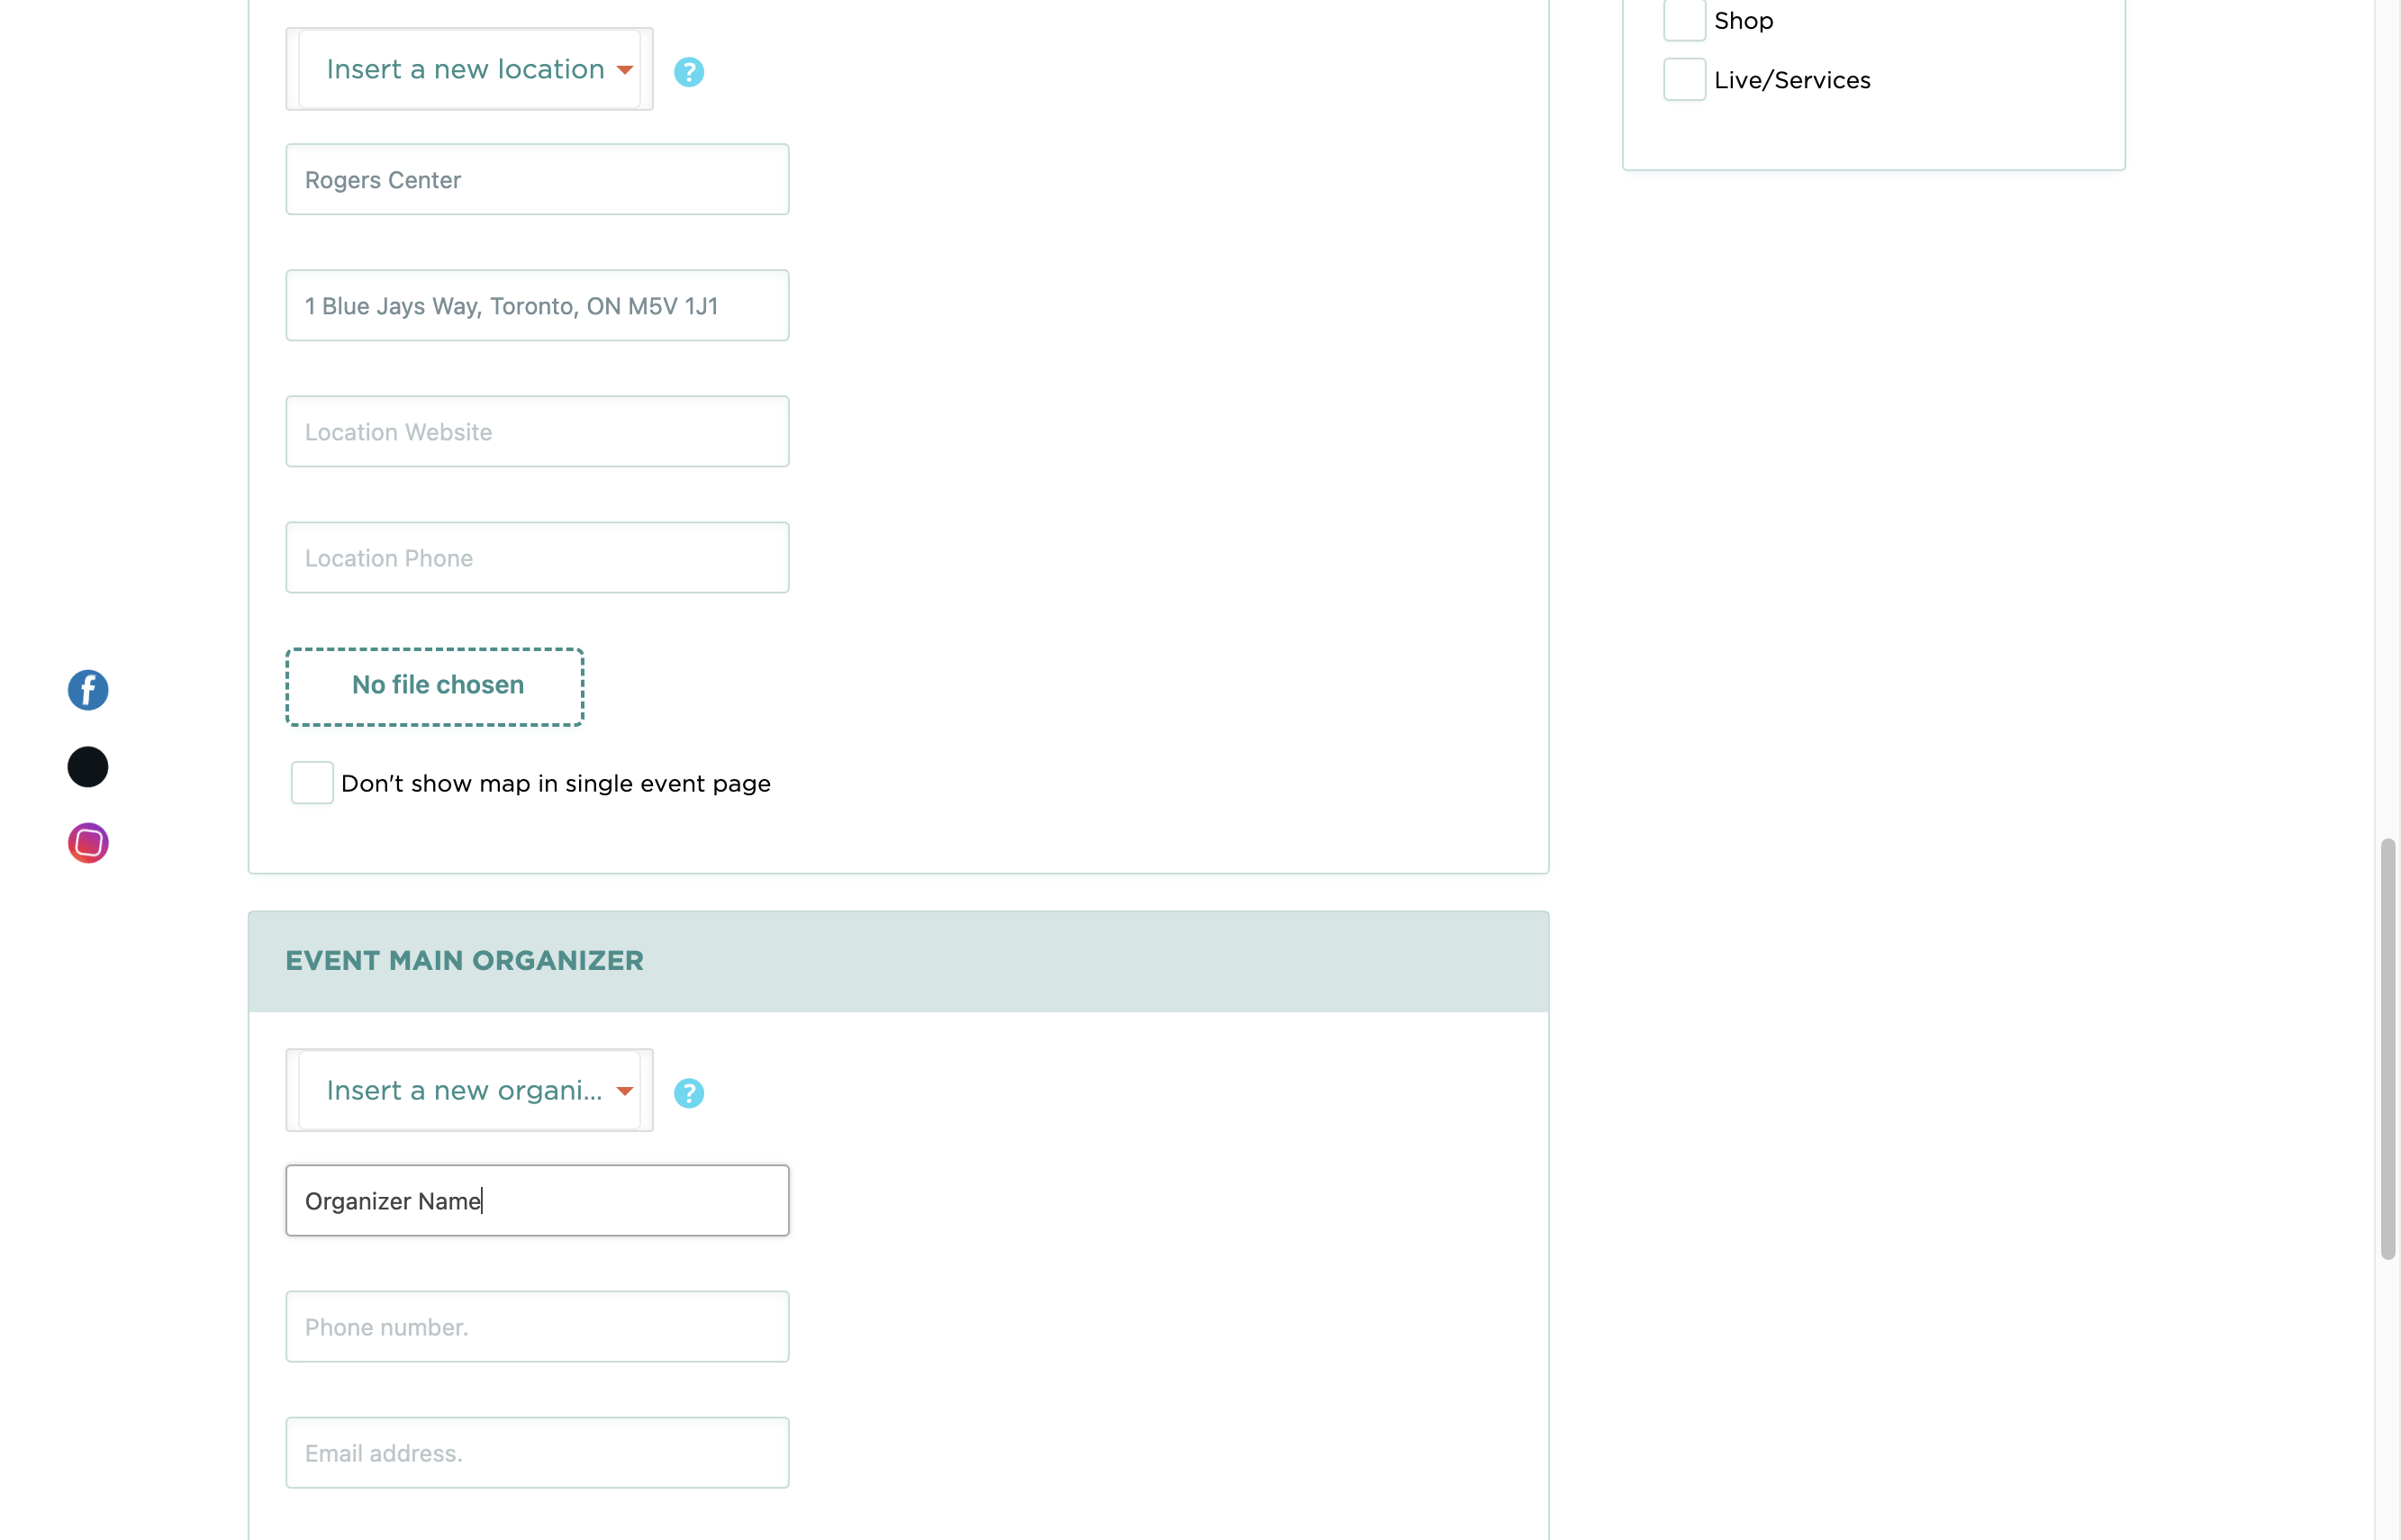The image size is (2401, 1540).
Task: Tick the Live/Services checkbox
Action: click(1685, 80)
